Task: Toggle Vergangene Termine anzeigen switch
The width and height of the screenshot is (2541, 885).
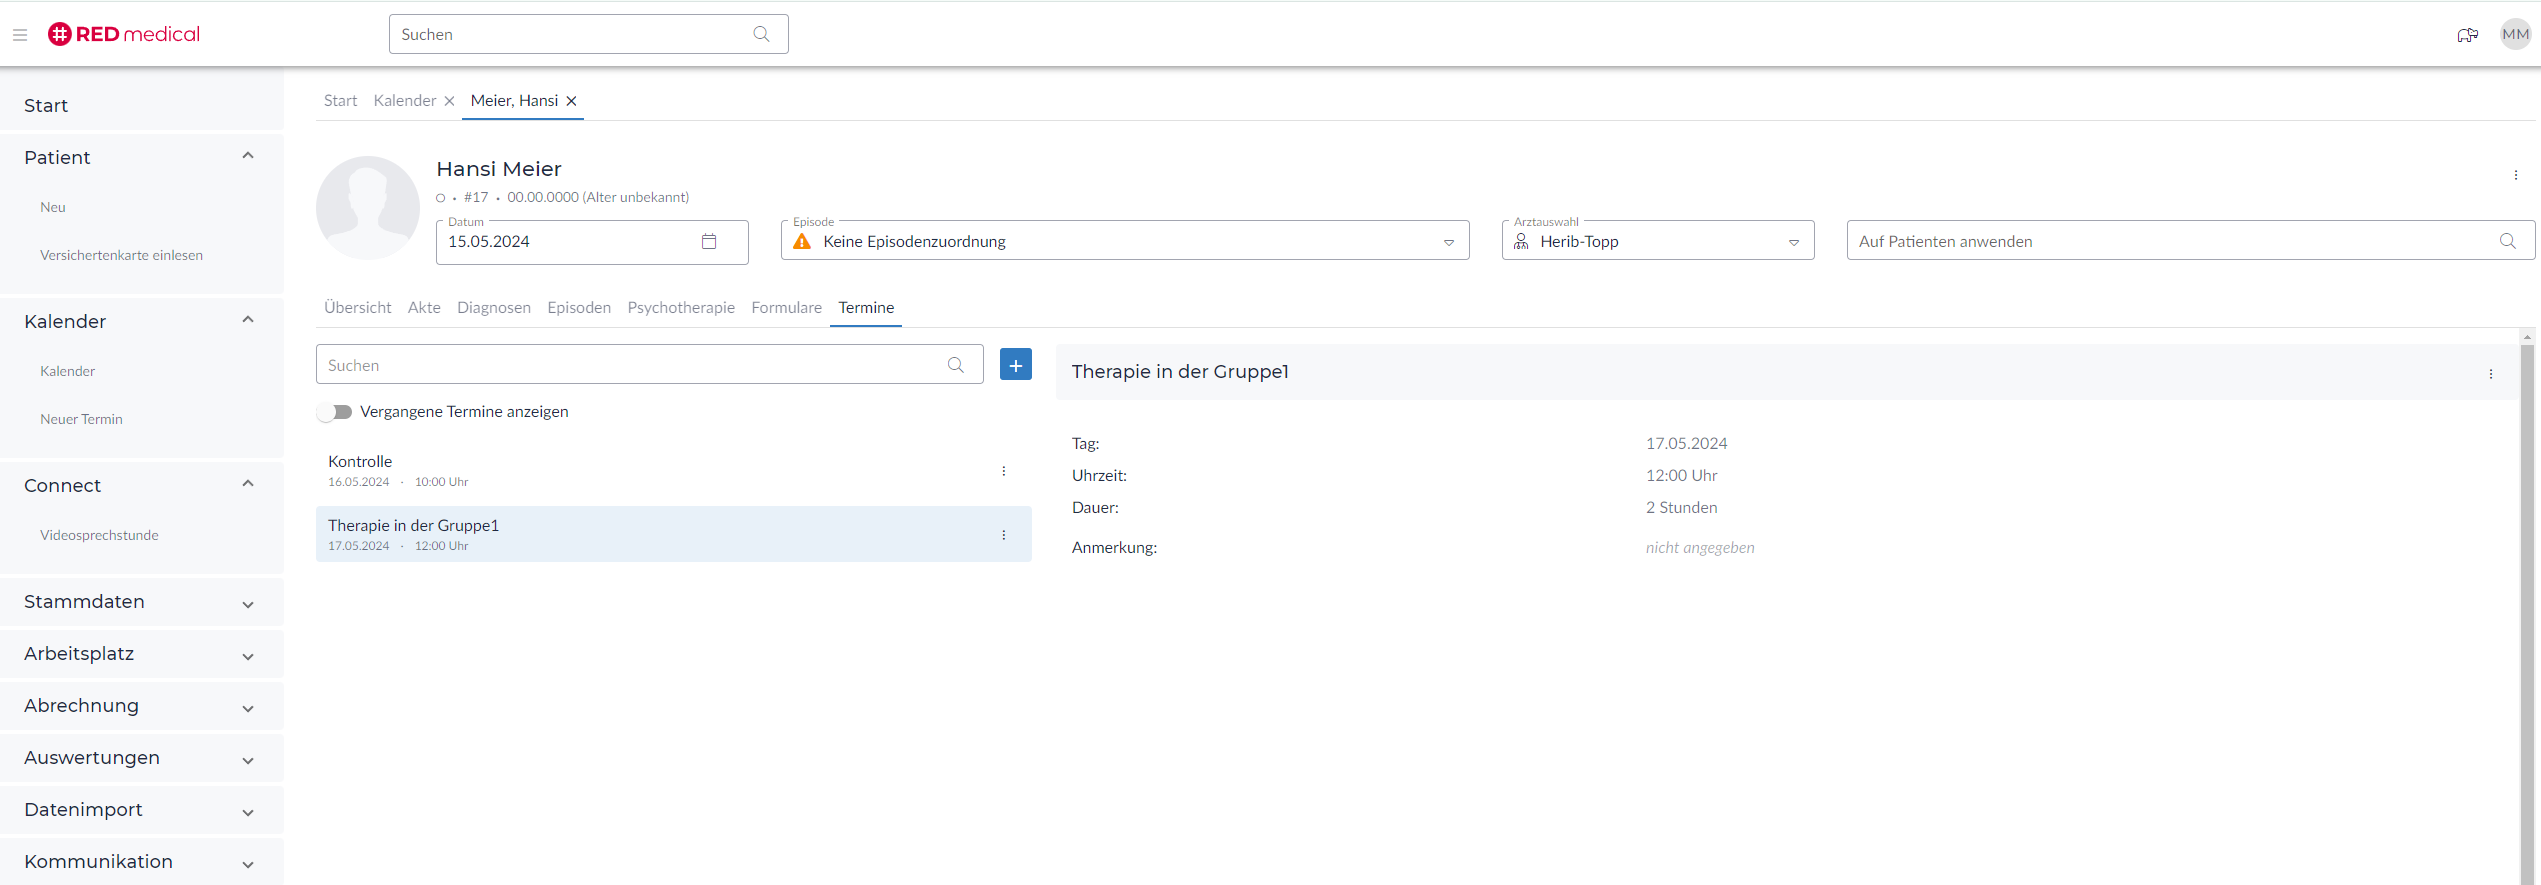Action: pyautogui.click(x=335, y=412)
